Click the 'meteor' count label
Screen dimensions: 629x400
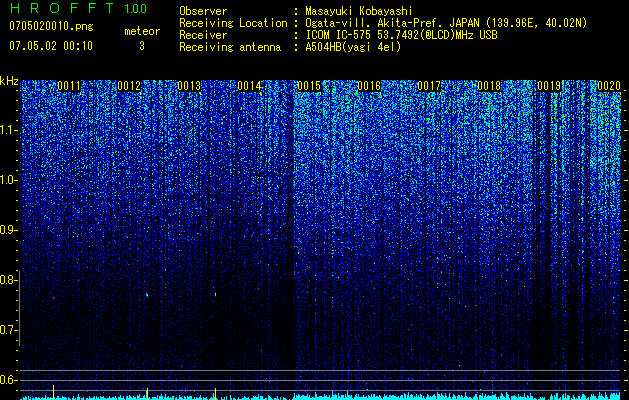(142, 31)
